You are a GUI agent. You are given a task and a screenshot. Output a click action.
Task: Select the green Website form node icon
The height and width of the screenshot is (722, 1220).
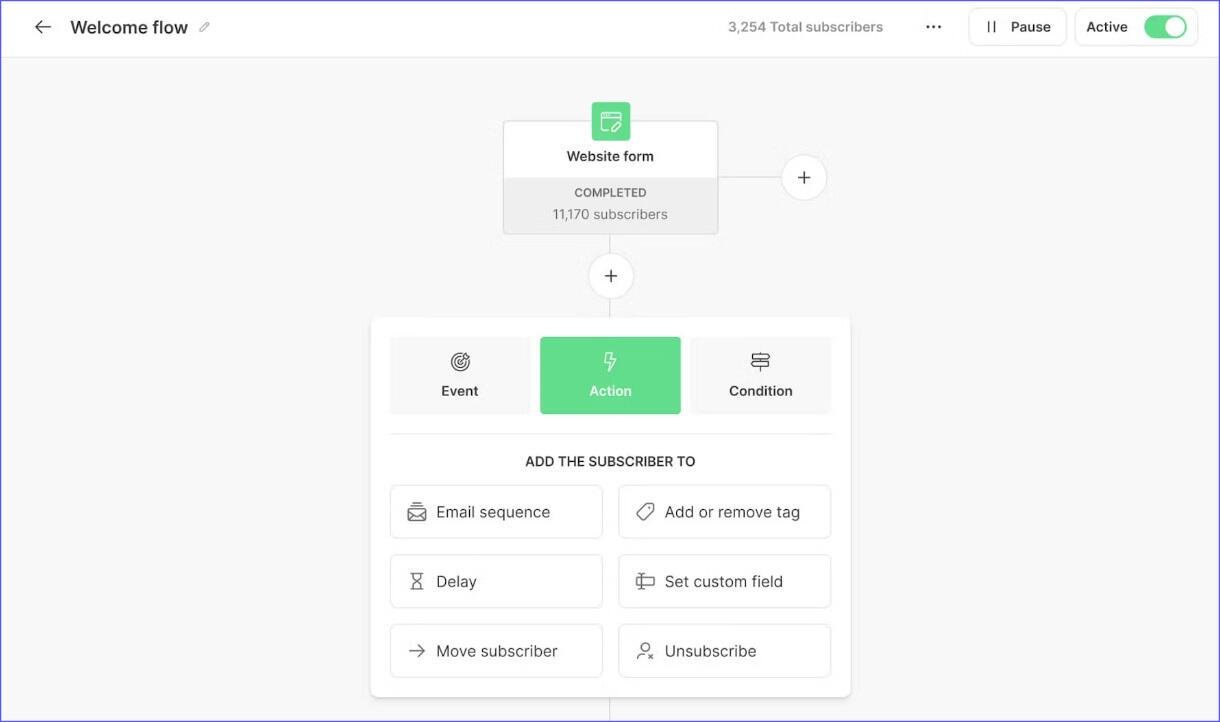click(x=610, y=121)
